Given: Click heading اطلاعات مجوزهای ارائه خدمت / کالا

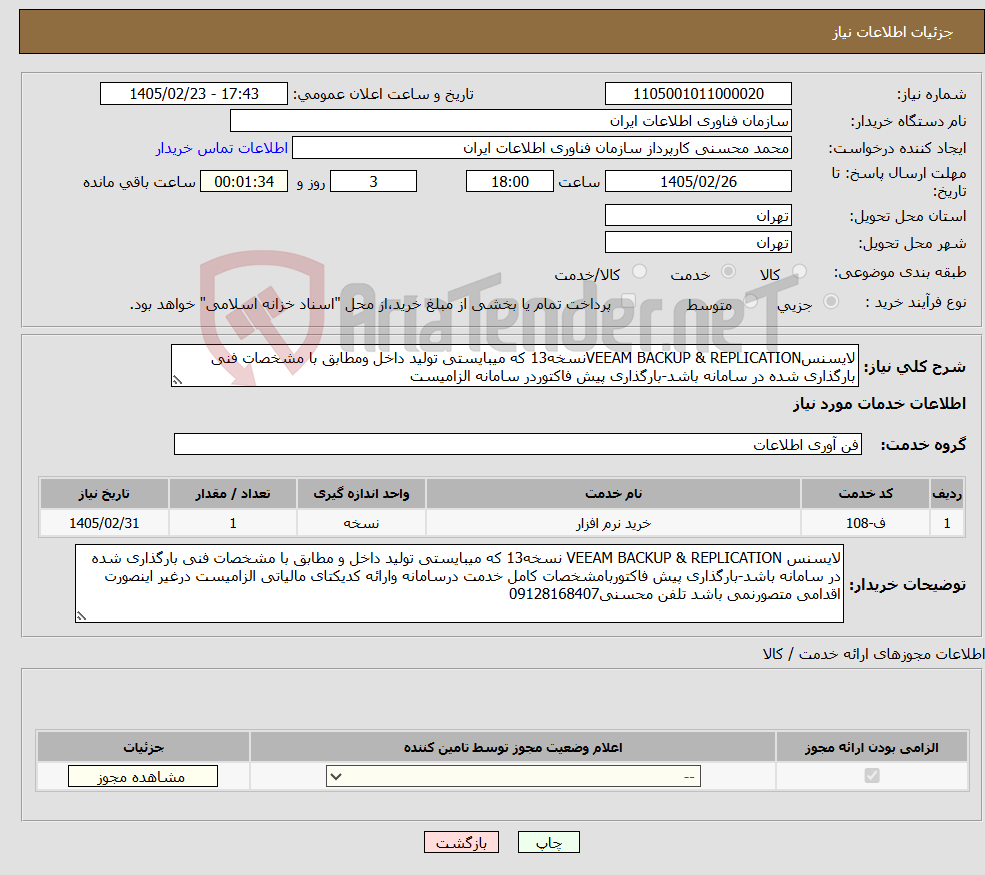Looking at the screenshot, I should pyautogui.click(x=873, y=654).
